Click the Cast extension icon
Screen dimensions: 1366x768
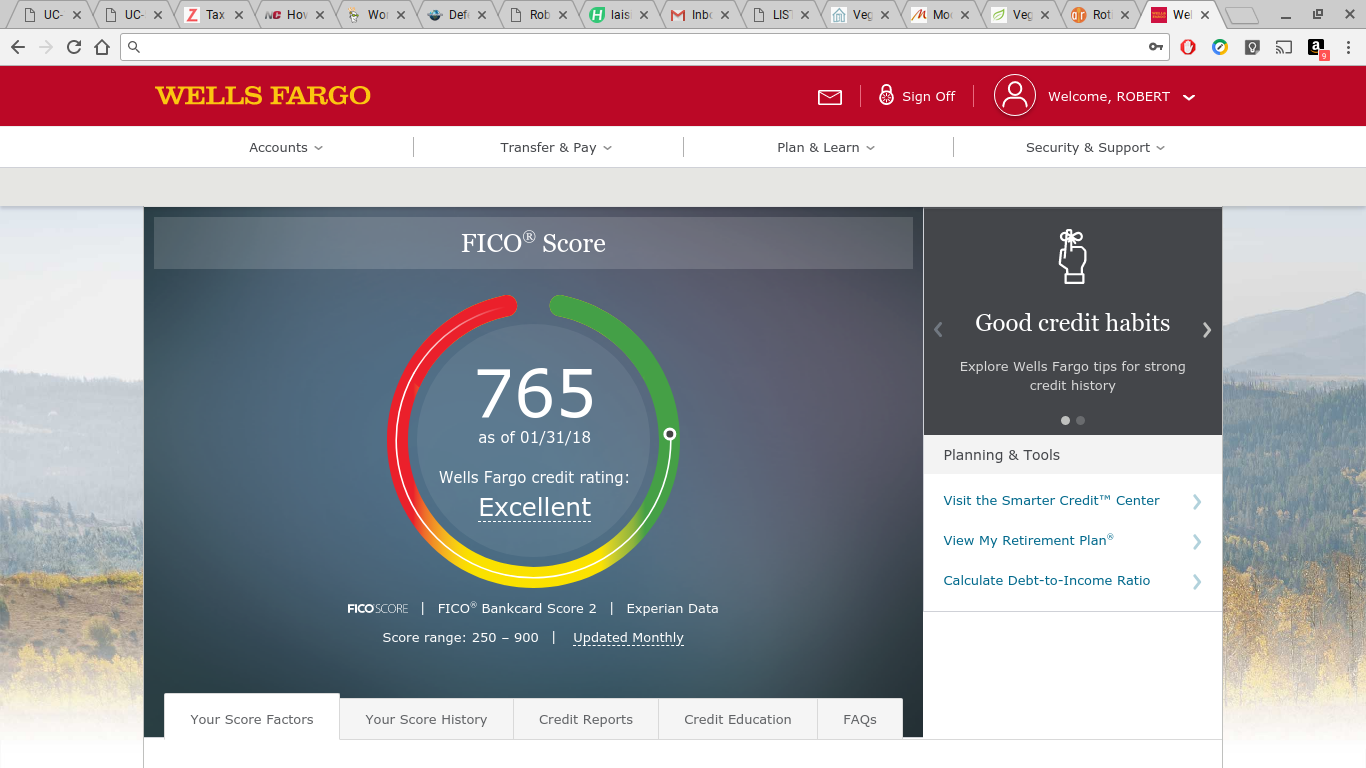coord(1284,47)
